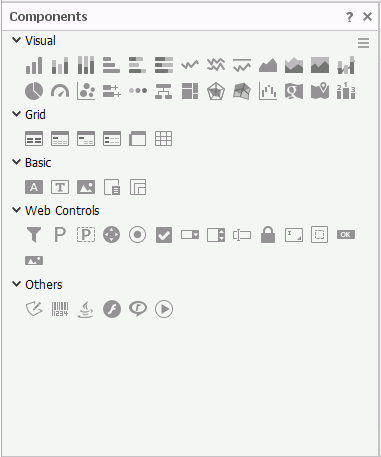381x457 pixels.
Task: Insert a video play component
Action: coord(164,309)
